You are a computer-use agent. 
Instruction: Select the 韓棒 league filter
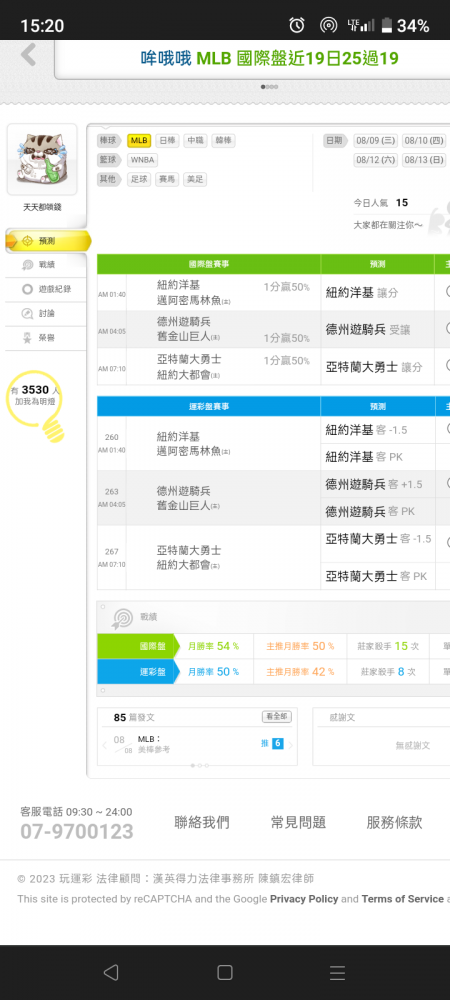[x=223, y=140]
